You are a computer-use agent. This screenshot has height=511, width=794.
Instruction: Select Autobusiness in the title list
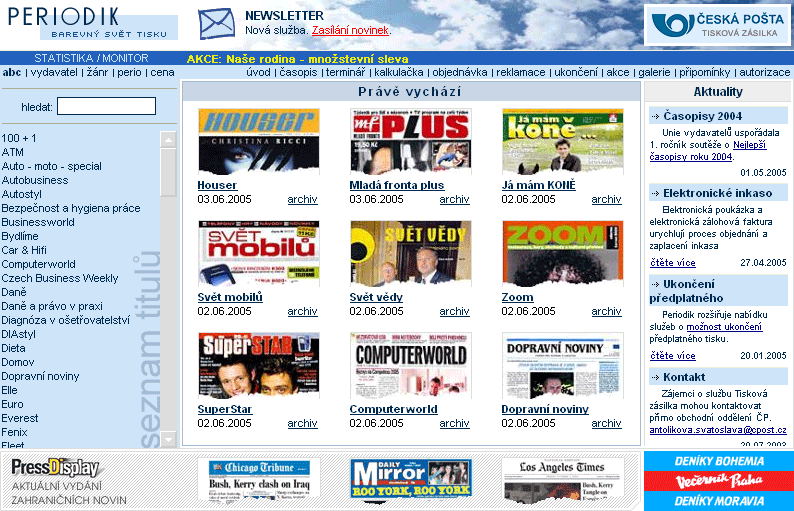click(36, 181)
